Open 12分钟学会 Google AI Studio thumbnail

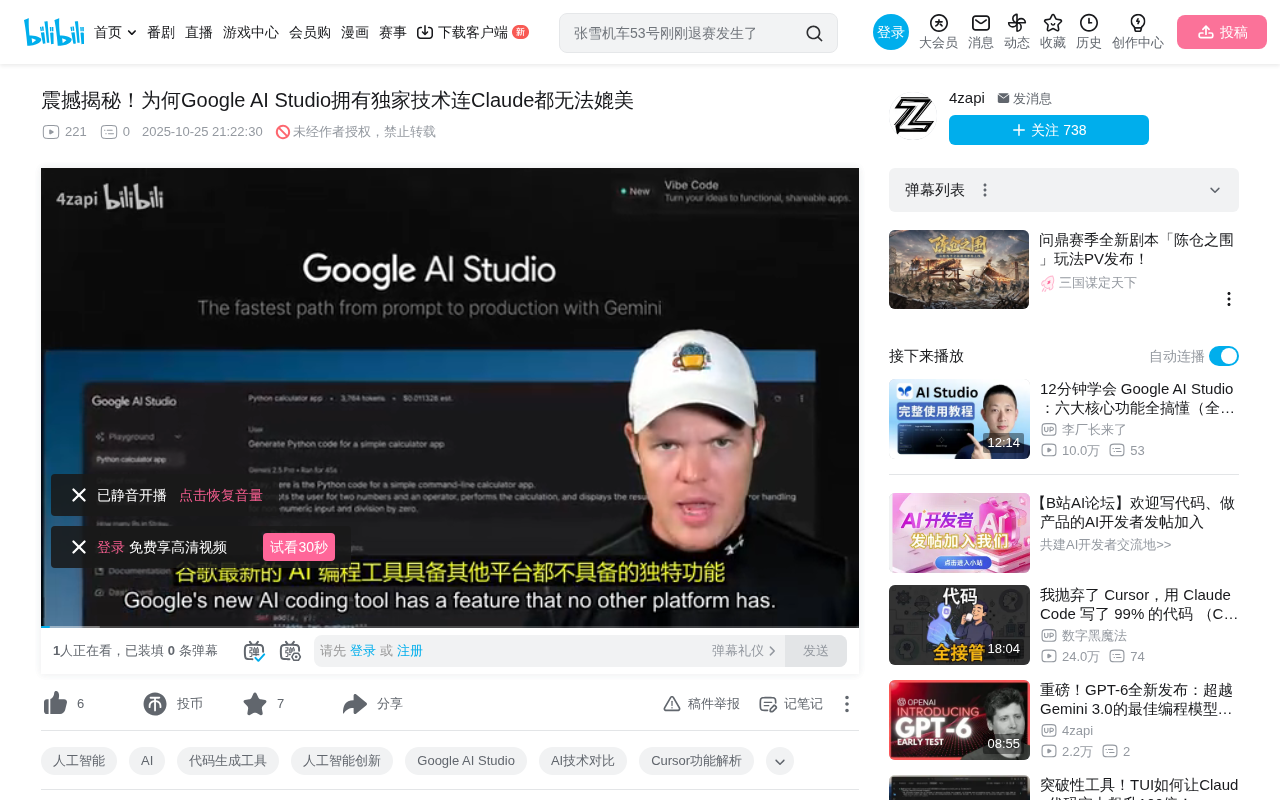[959, 419]
